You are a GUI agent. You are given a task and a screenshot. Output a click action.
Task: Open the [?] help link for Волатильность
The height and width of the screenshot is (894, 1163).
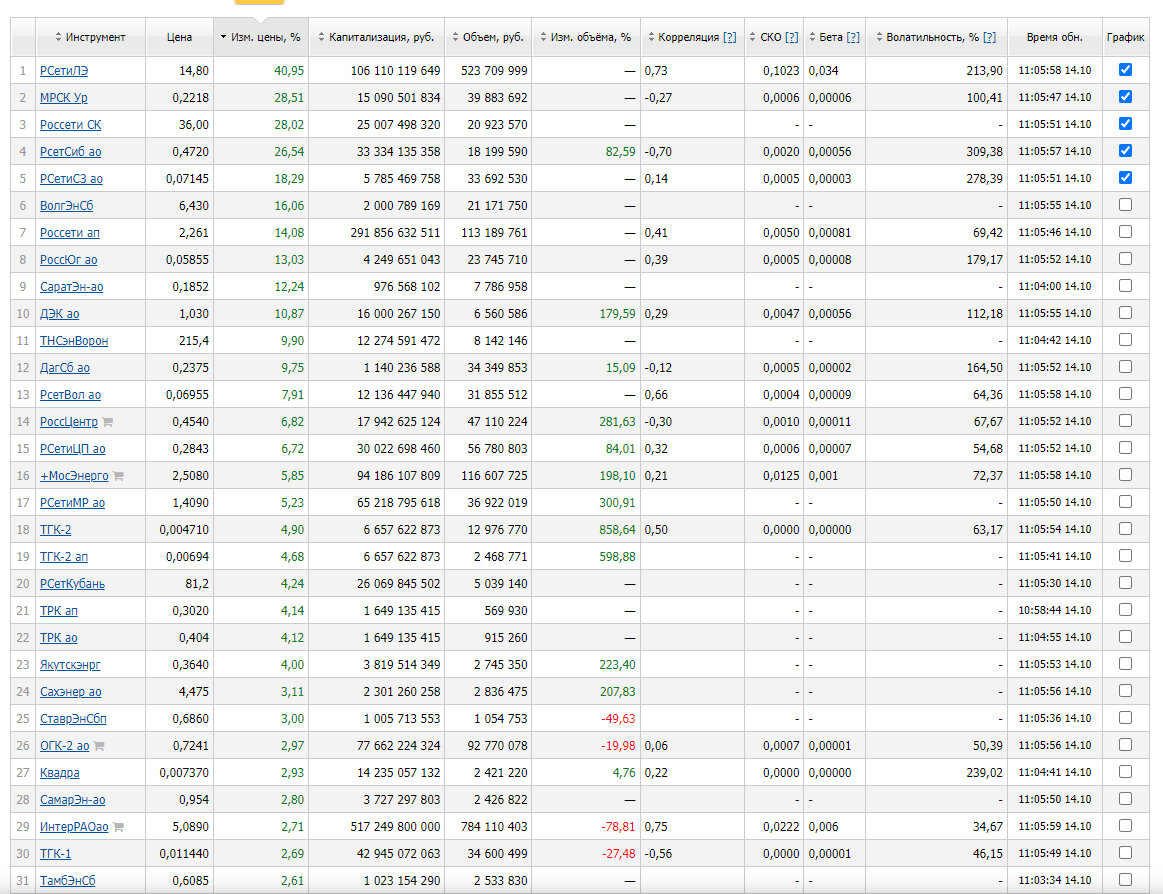(x=989, y=37)
